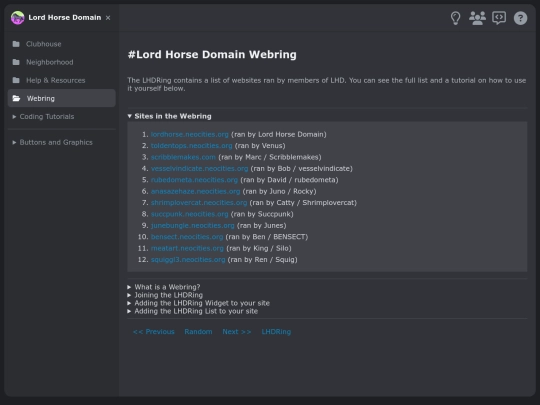Expand Coding Tutorials in the sidebar
The image size is (540, 405).
pyautogui.click(x=43, y=117)
